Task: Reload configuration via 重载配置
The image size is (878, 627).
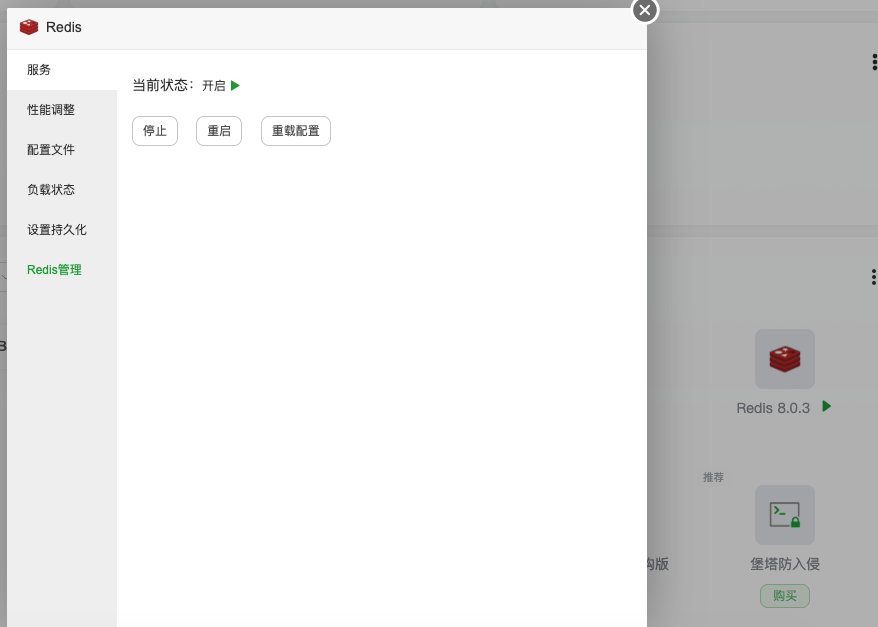Action: tap(295, 130)
